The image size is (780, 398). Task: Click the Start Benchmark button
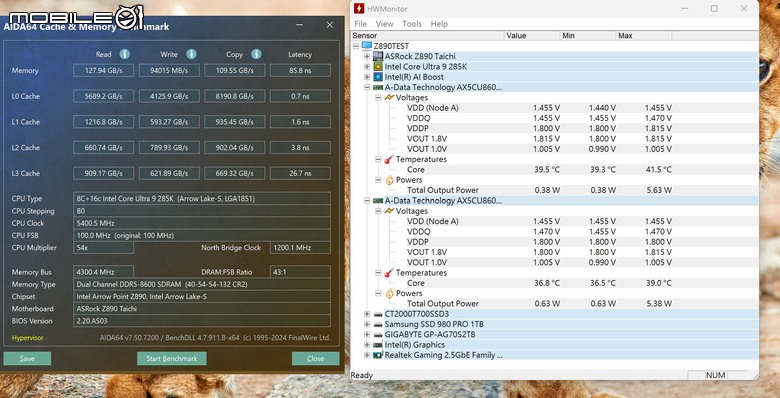tap(172, 358)
